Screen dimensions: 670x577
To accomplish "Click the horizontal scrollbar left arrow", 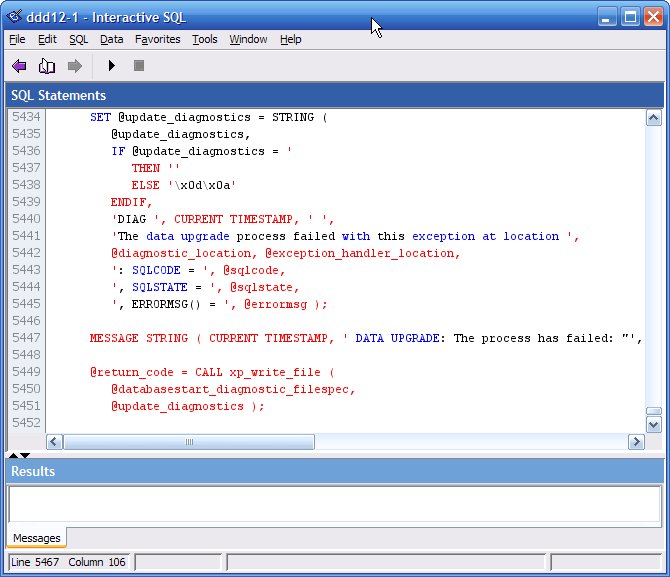I will 54,442.
